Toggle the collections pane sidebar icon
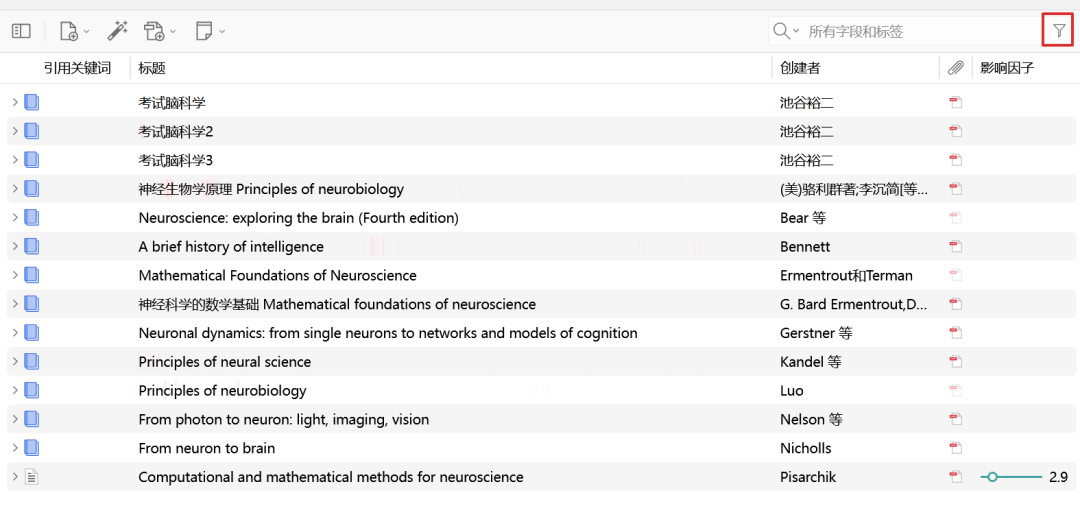The width and height of the screenshot is (1080, 517). (21, 31)
